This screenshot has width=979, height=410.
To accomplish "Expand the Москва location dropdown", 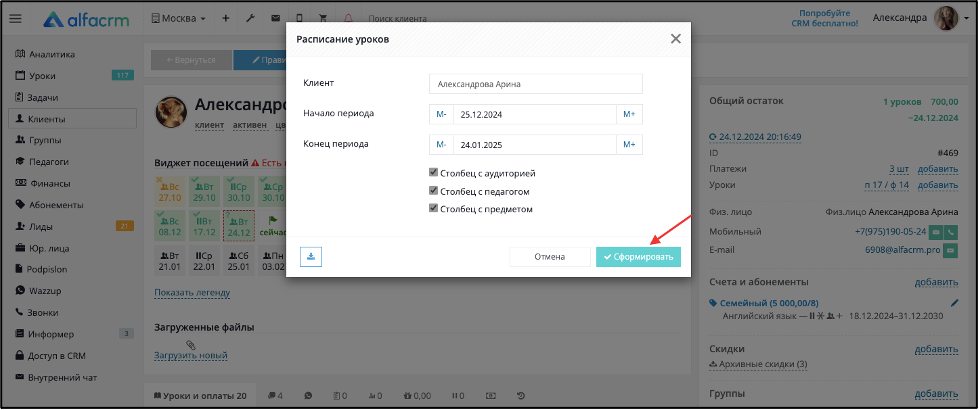I will tap(179, 19).
